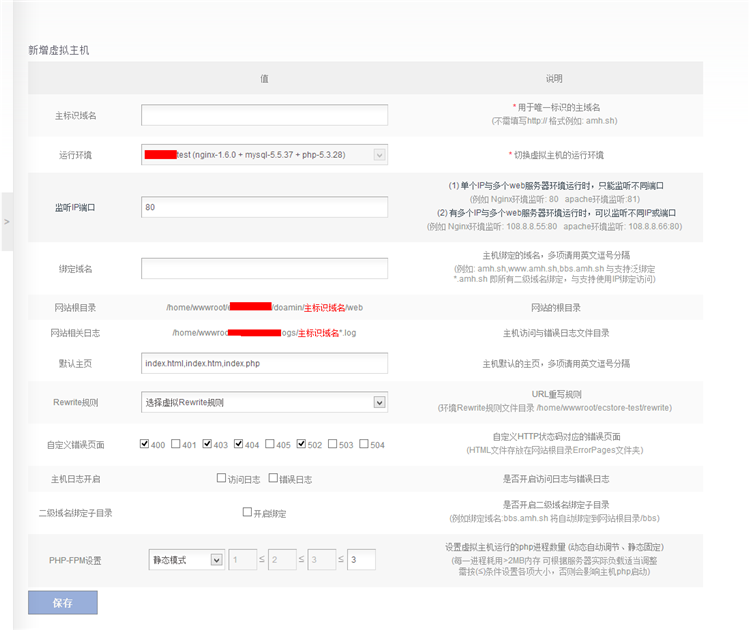This screenshot has height=630, width=750.
Task: Disable the 404 error page checkbox
Action: click(x=239, y=444)
